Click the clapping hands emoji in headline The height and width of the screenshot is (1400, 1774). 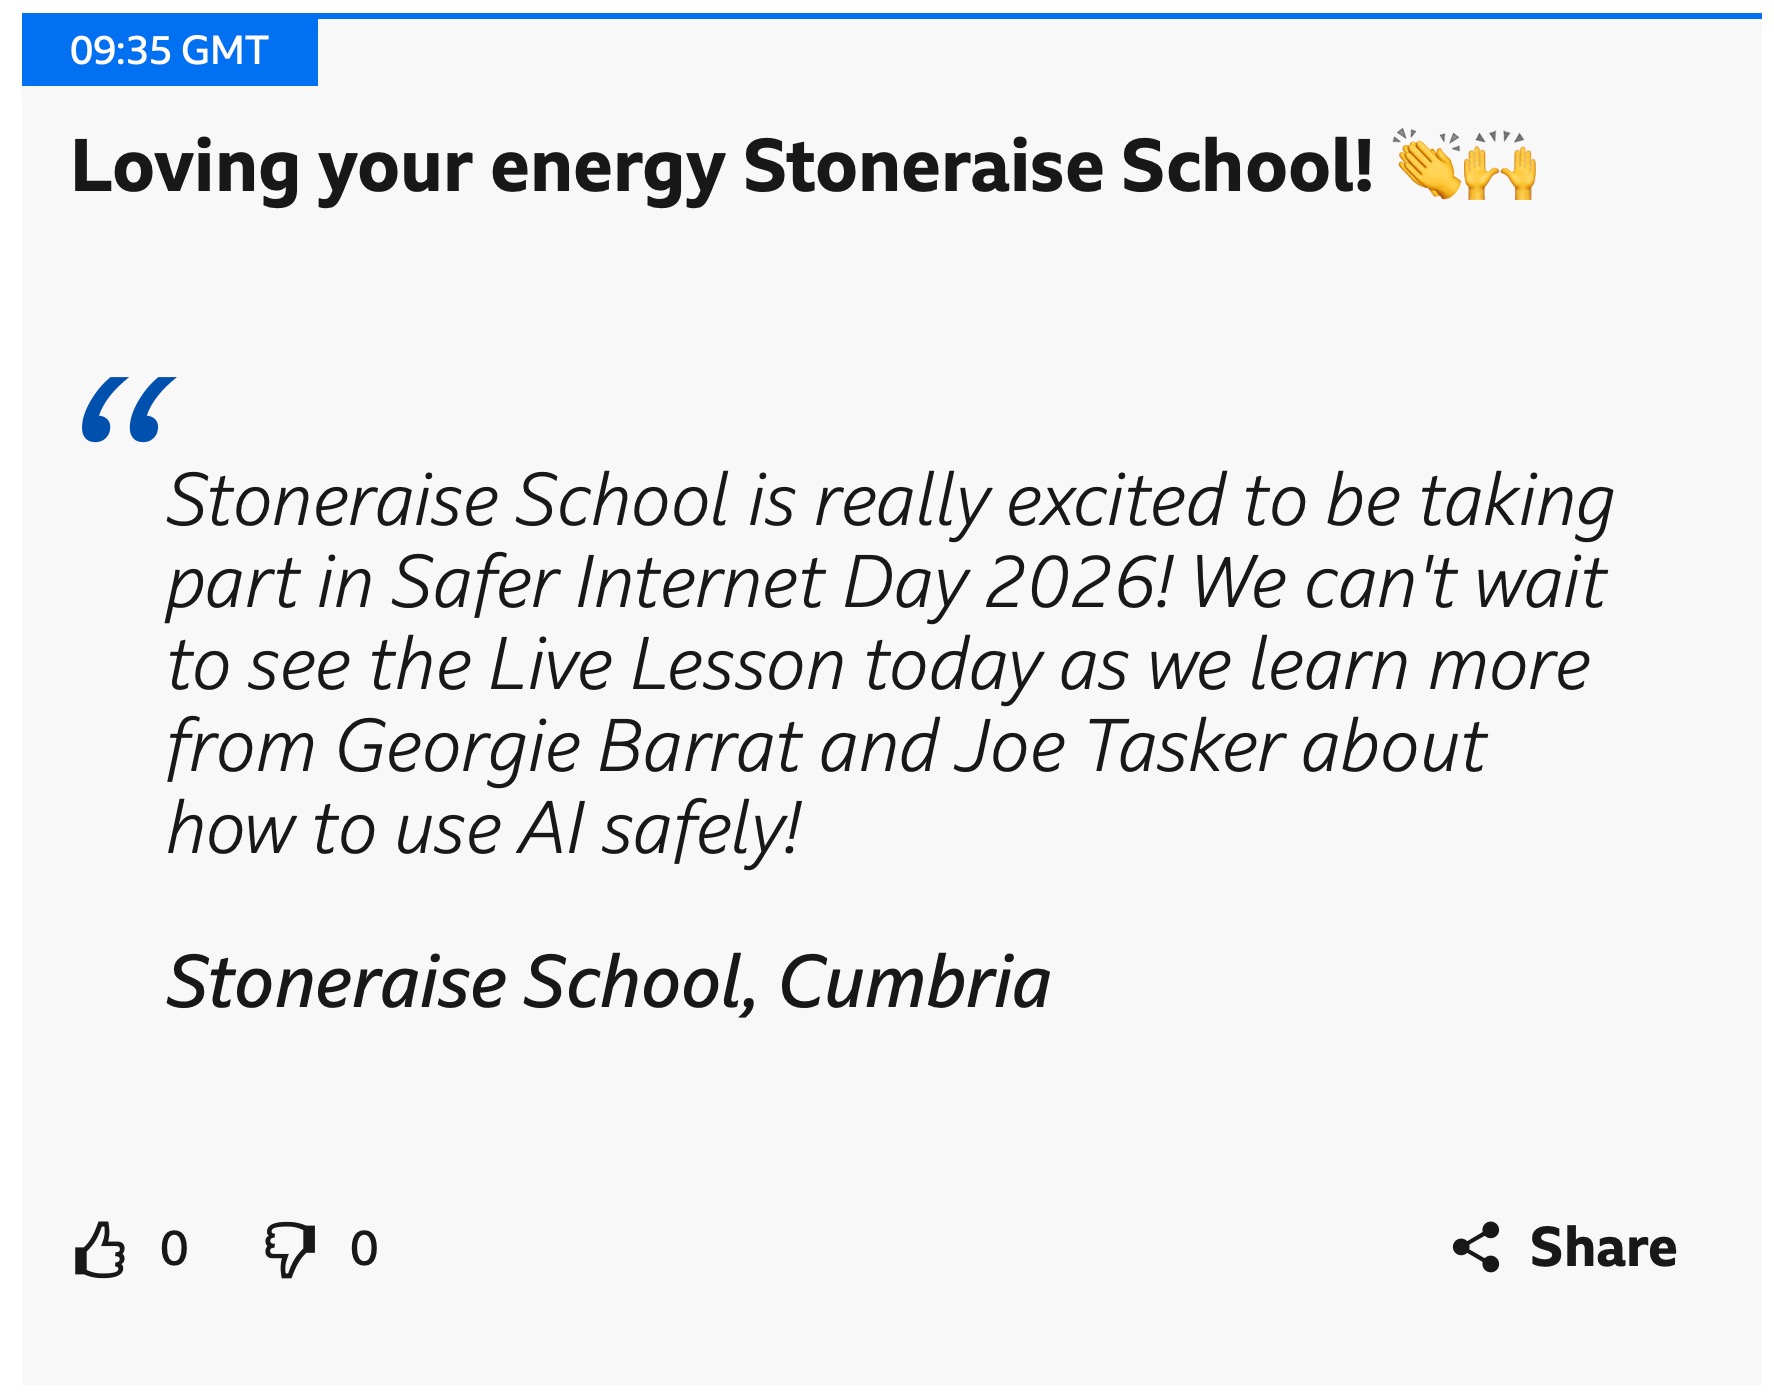1427,165
